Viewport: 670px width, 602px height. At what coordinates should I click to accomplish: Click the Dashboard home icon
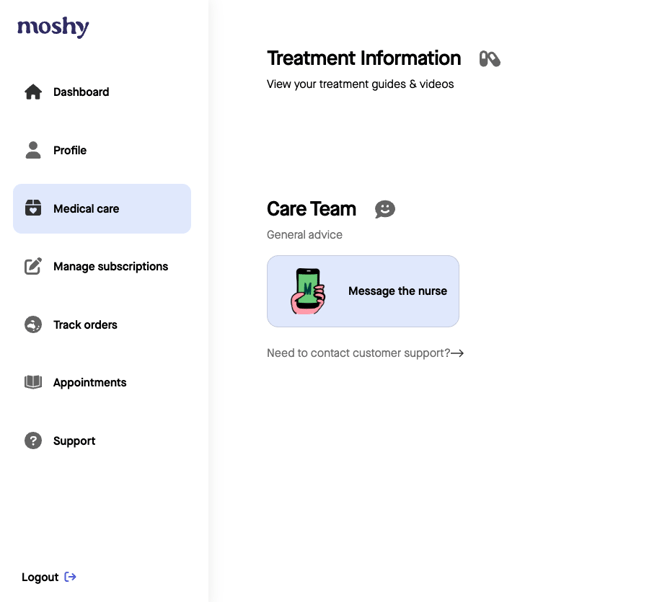tap(33, 92)
